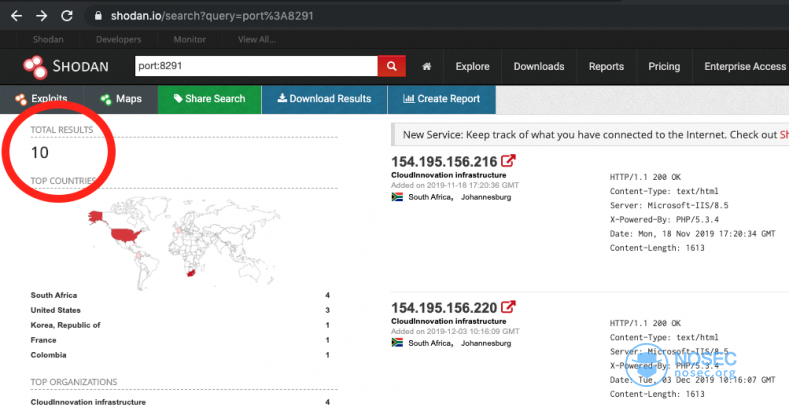The height and width of the screenshot is (411, 789).
Task: Click CloudInnovation infrastructure under 154.195.156.216
Action: click(x=449, y=175)
